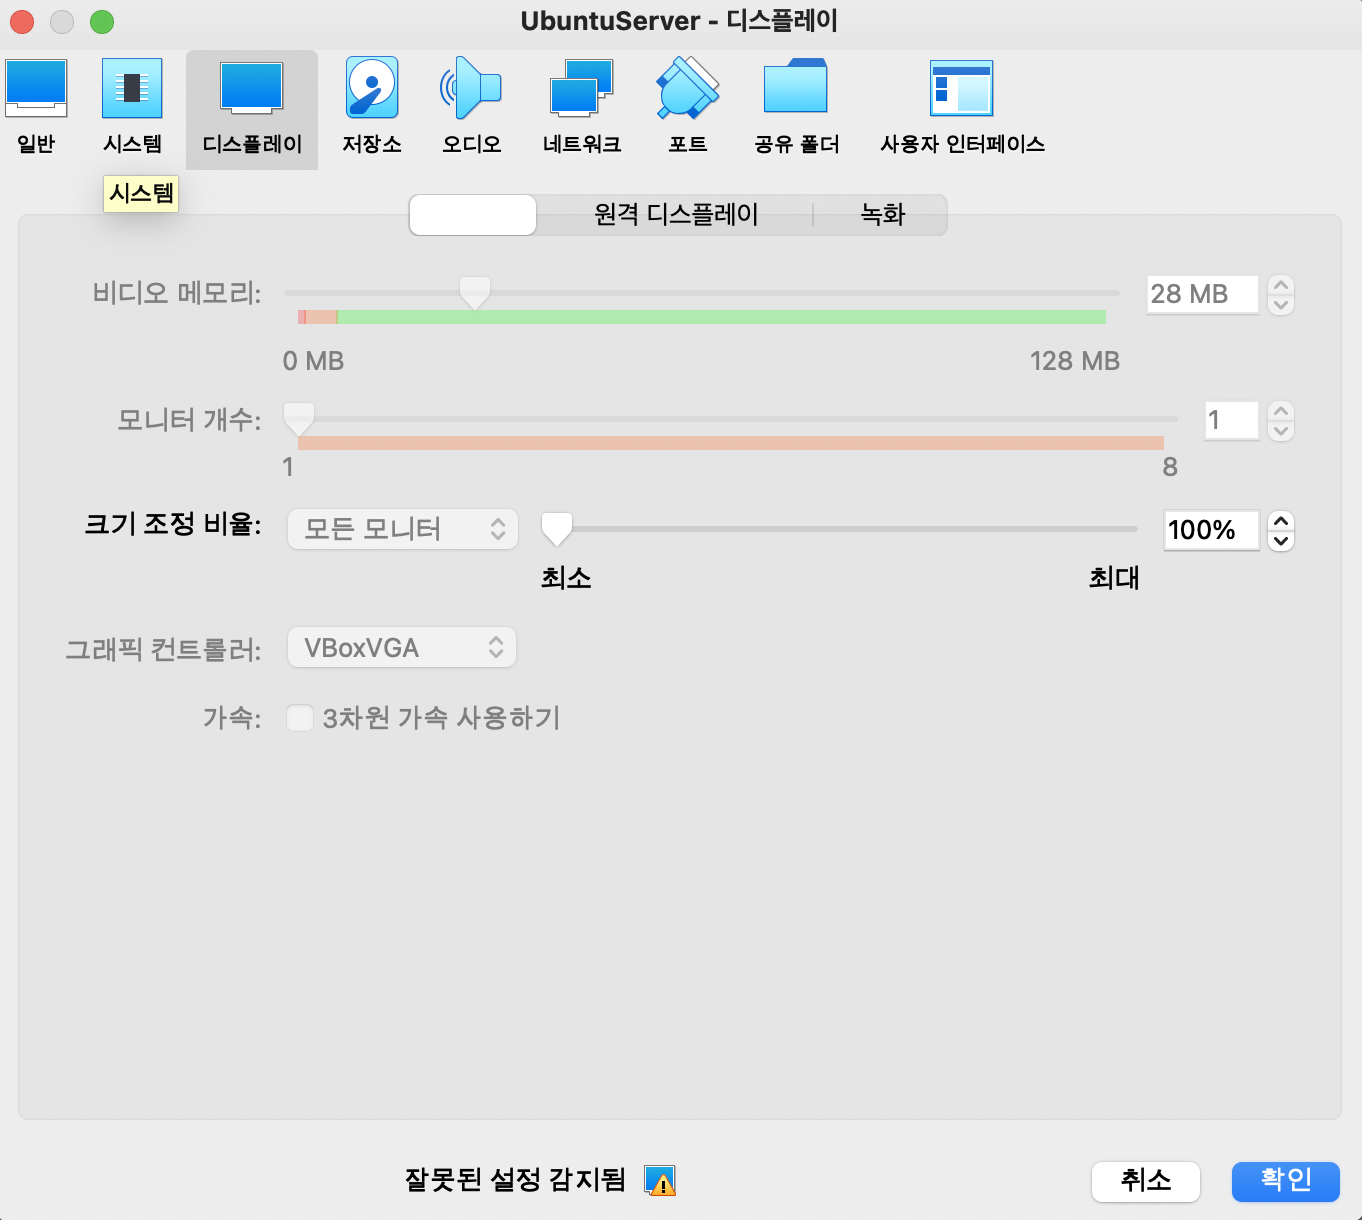Increase scale factor with stepper up arrow
The height and width of the screenshot is (1220, 1362).
click(1281, 520)
